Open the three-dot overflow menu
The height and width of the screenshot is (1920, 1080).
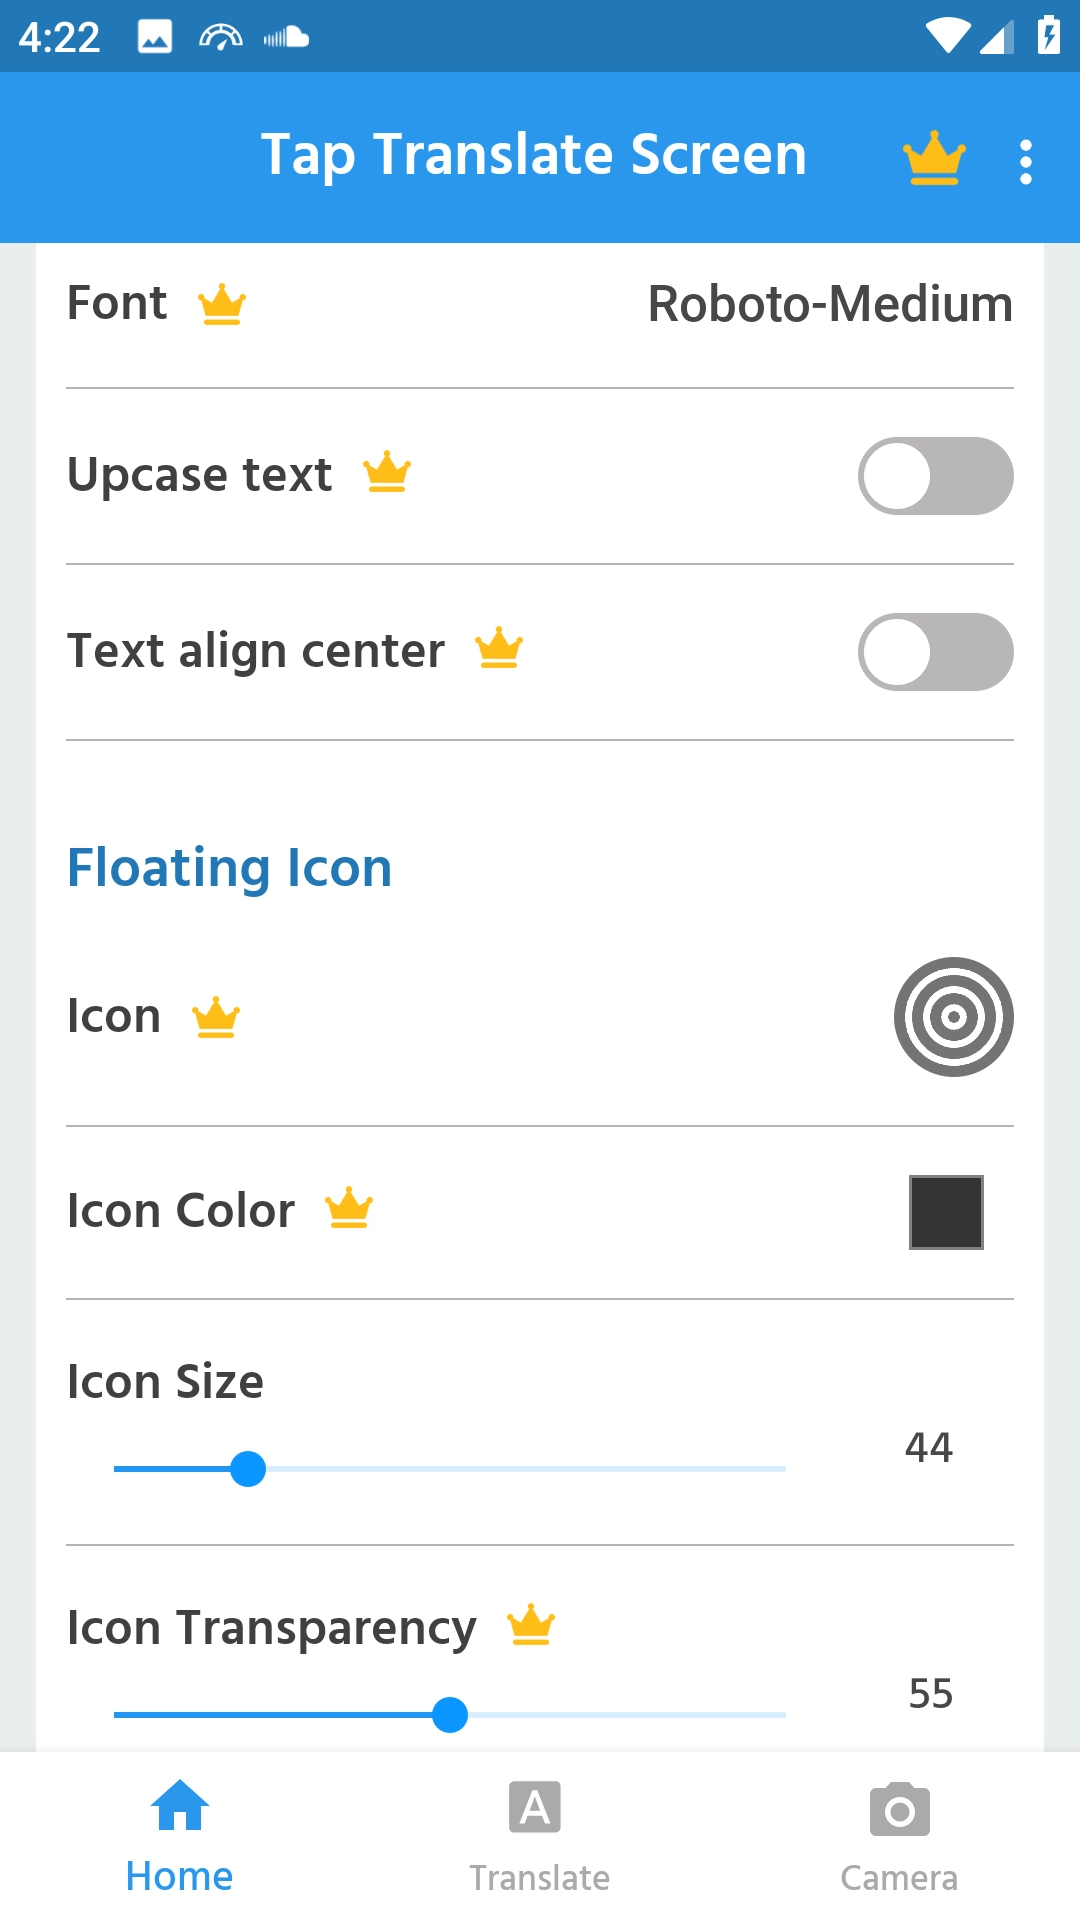(1025, 161)
